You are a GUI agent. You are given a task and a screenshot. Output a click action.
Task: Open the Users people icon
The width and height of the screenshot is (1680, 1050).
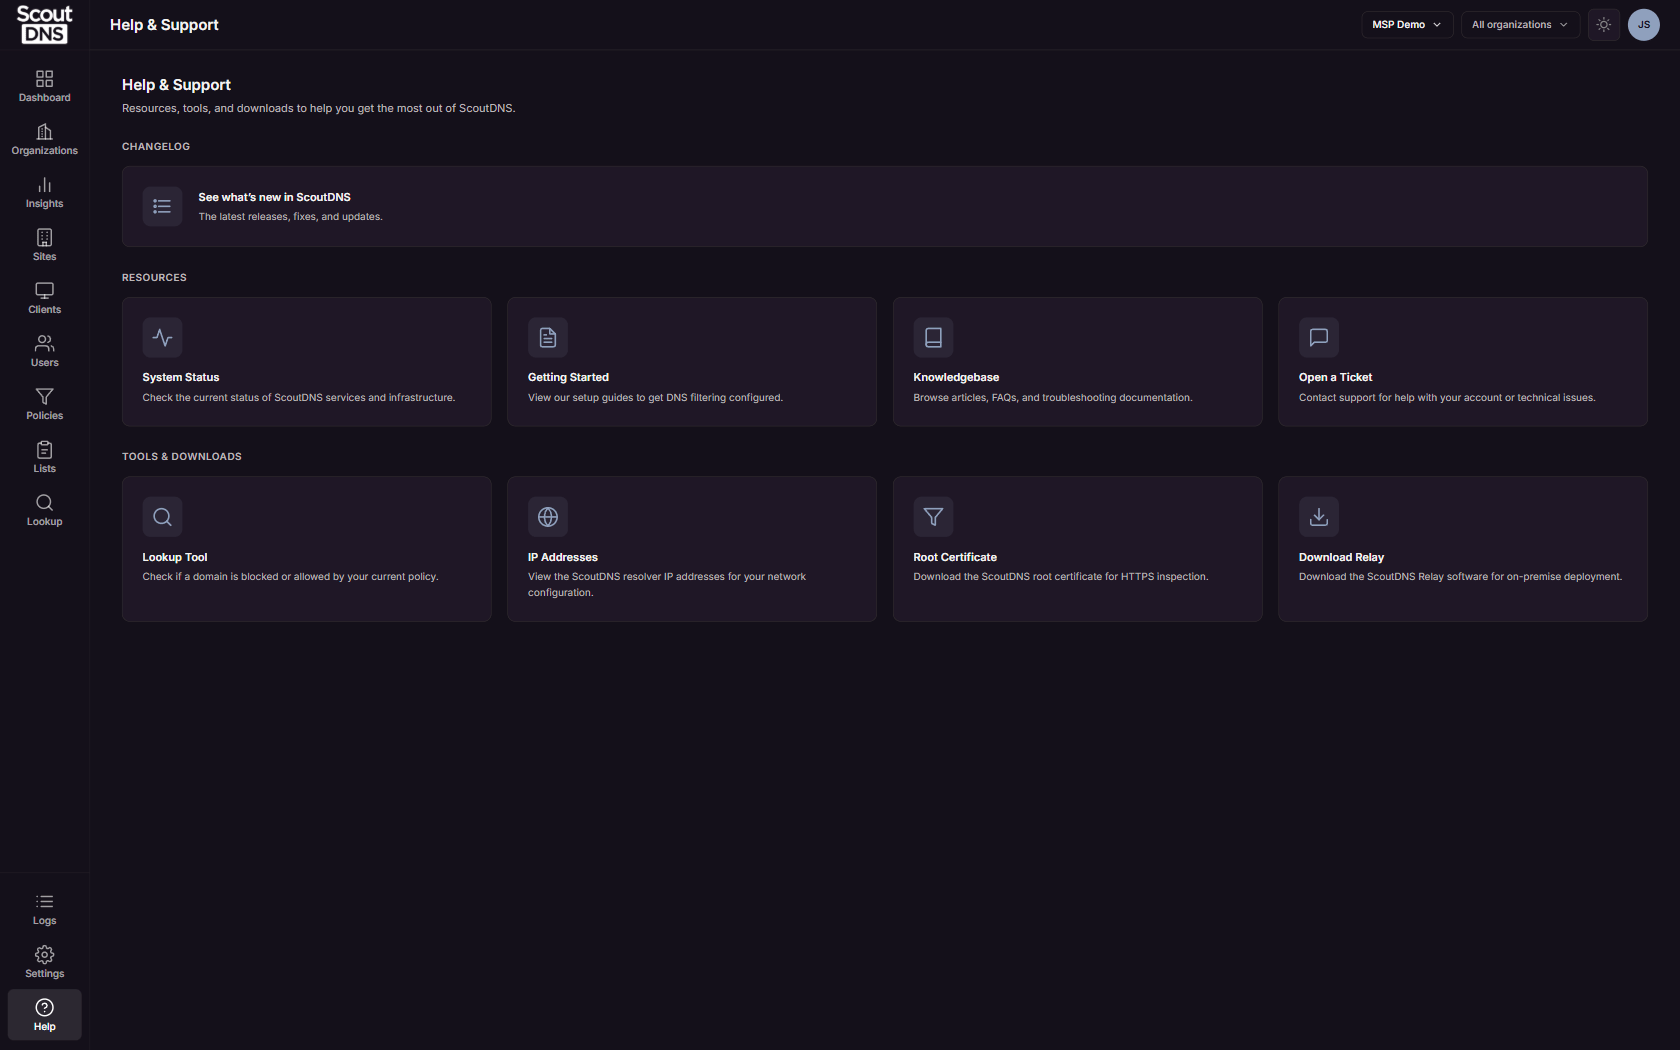[44, 343]
